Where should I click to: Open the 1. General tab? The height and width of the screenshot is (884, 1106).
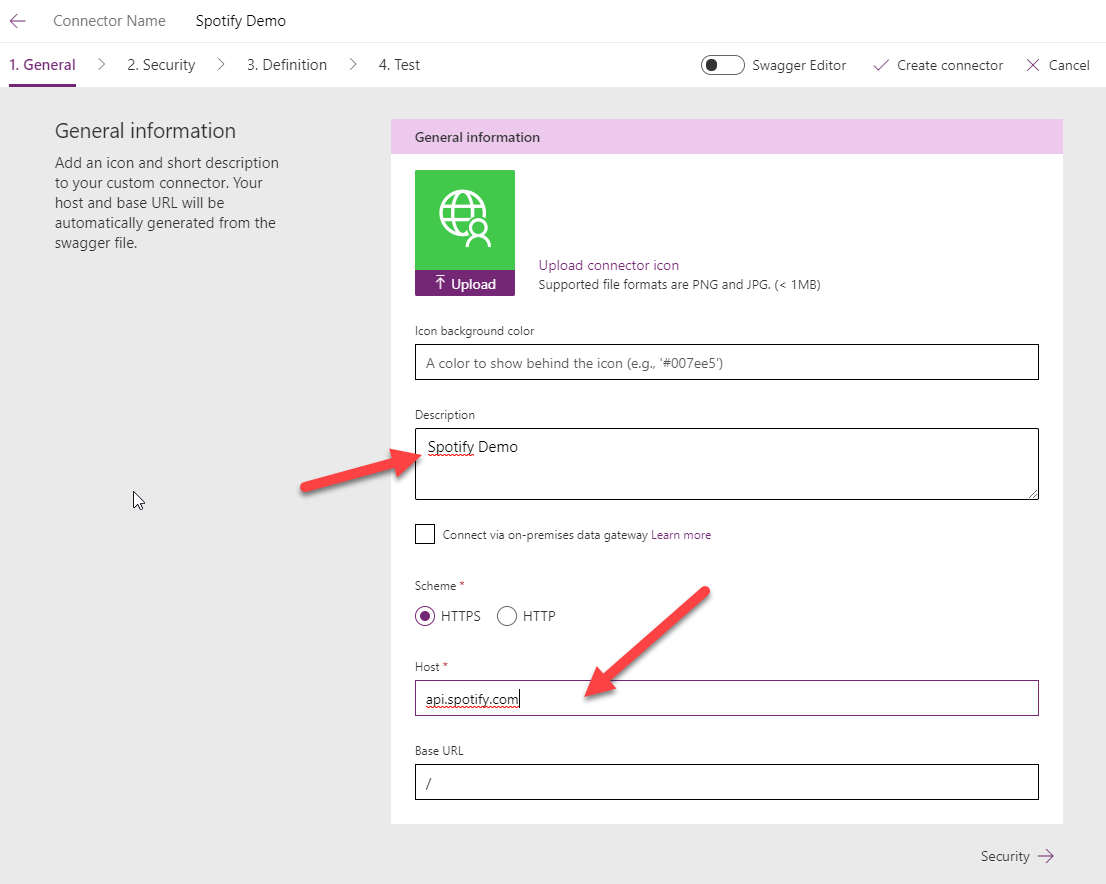[x=42, y=65]
